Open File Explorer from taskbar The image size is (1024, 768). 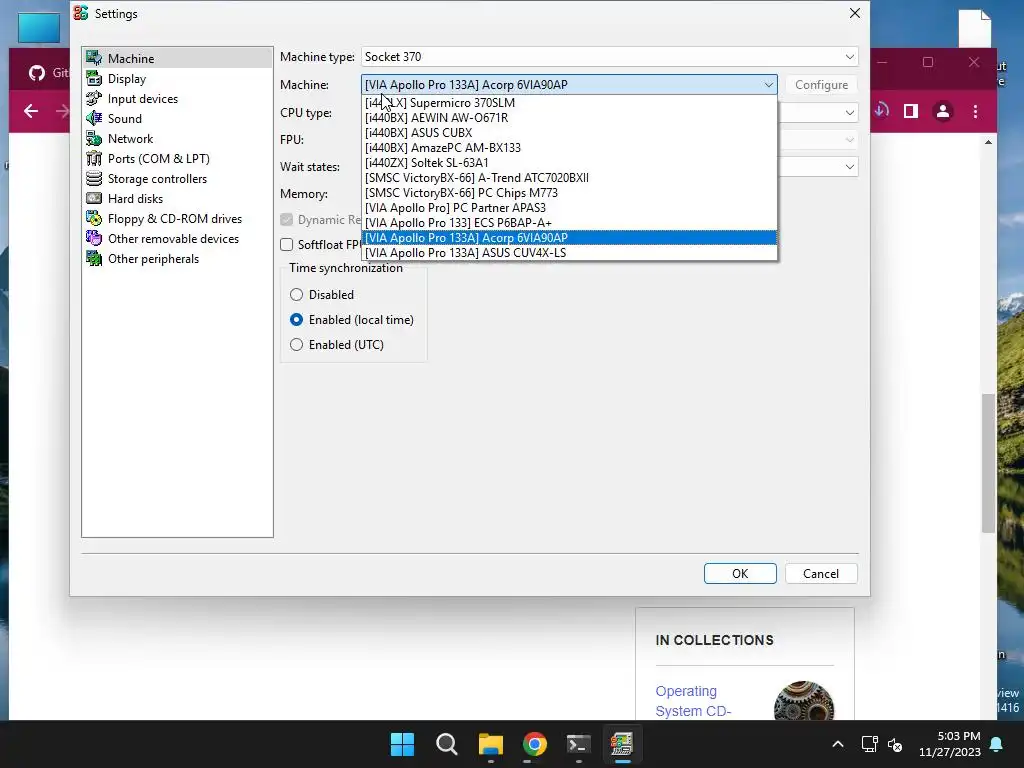coord(490,744)
